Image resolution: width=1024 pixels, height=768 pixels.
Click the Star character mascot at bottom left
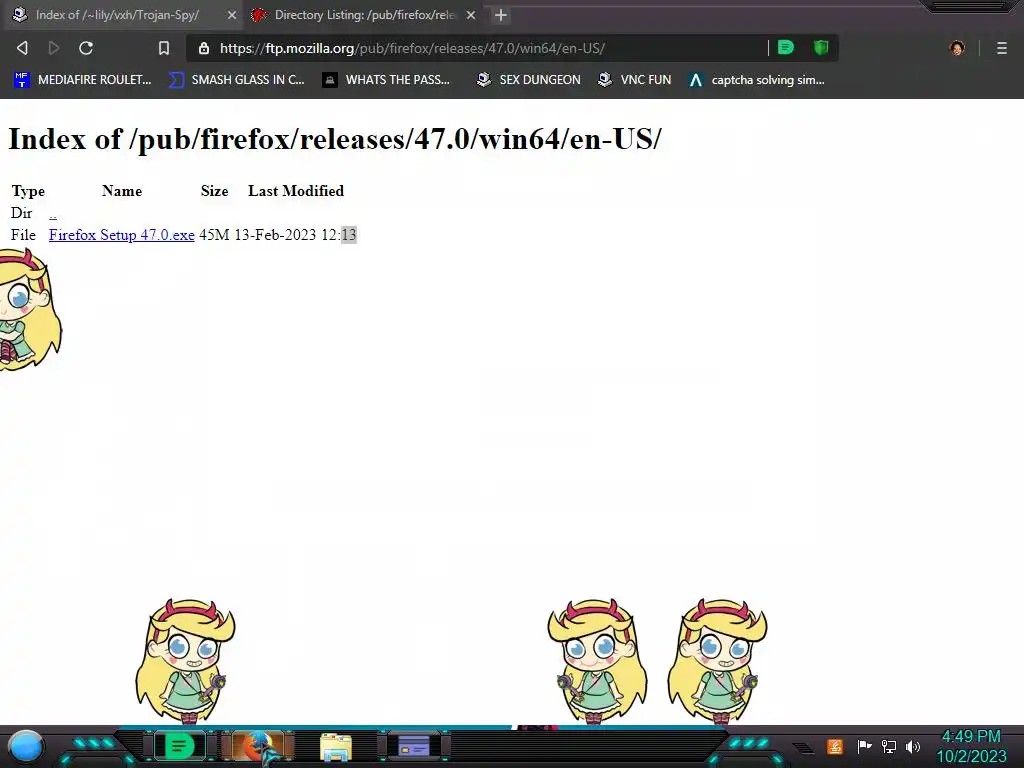point(185,661)
